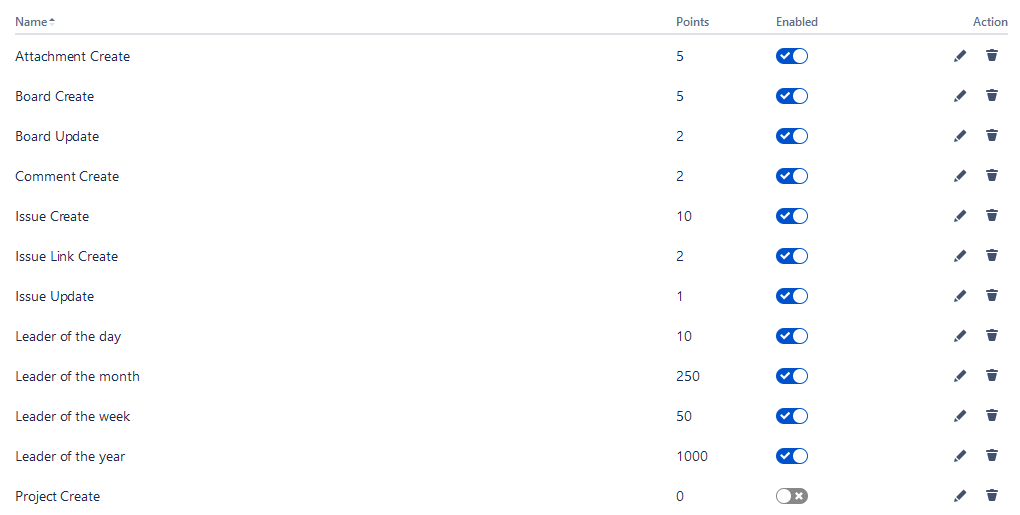Screen dimensions: 1020x515
Task: Edit the Leader of the month rule
Action: (960, 376)
